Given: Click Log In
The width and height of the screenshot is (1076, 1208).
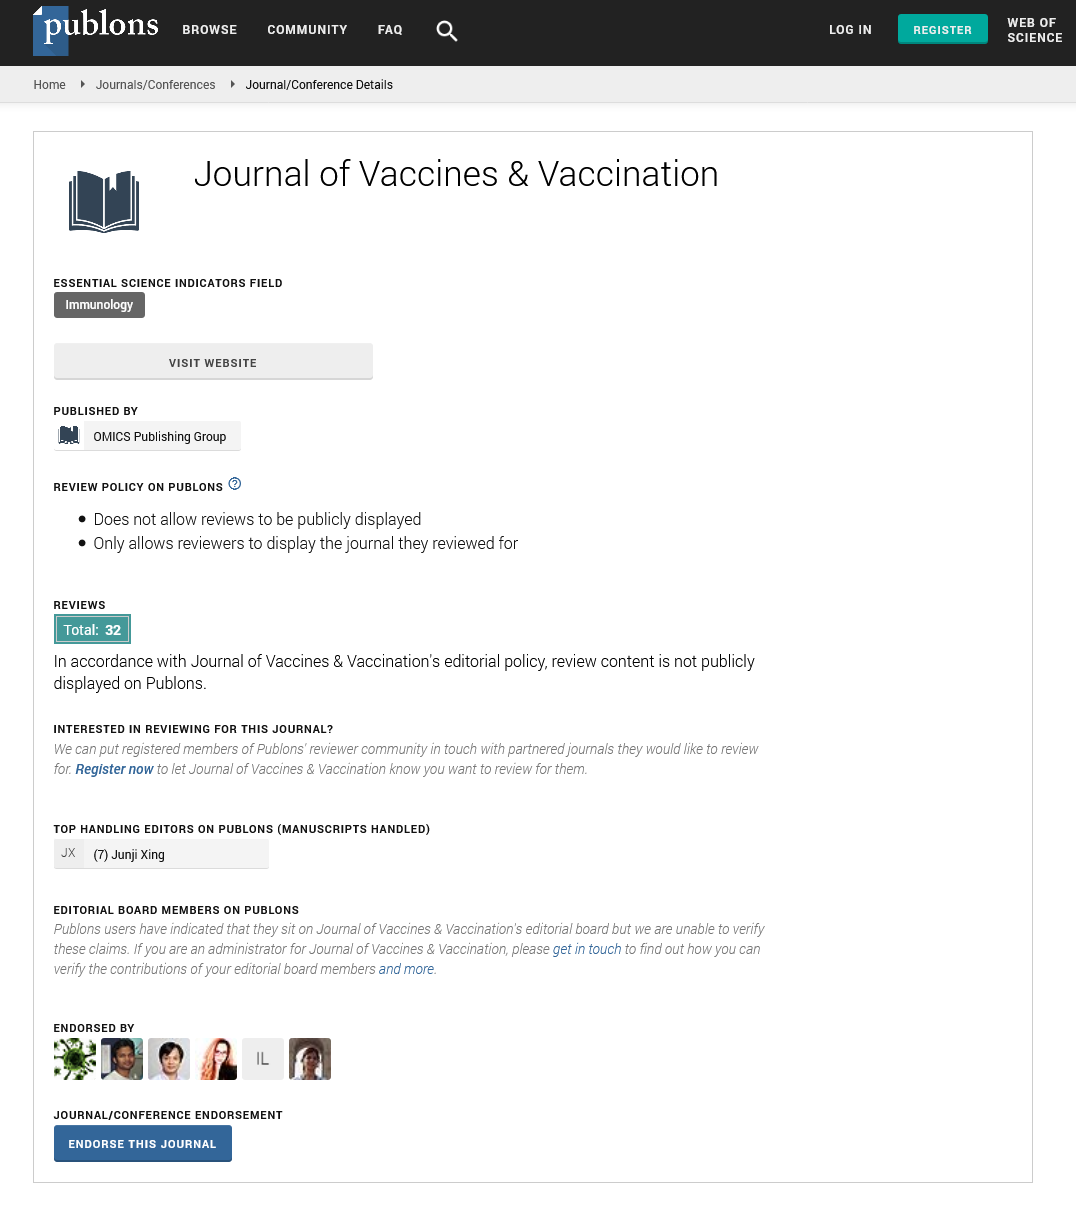Looking at the screenshot, I should click(x=850, y=30).
